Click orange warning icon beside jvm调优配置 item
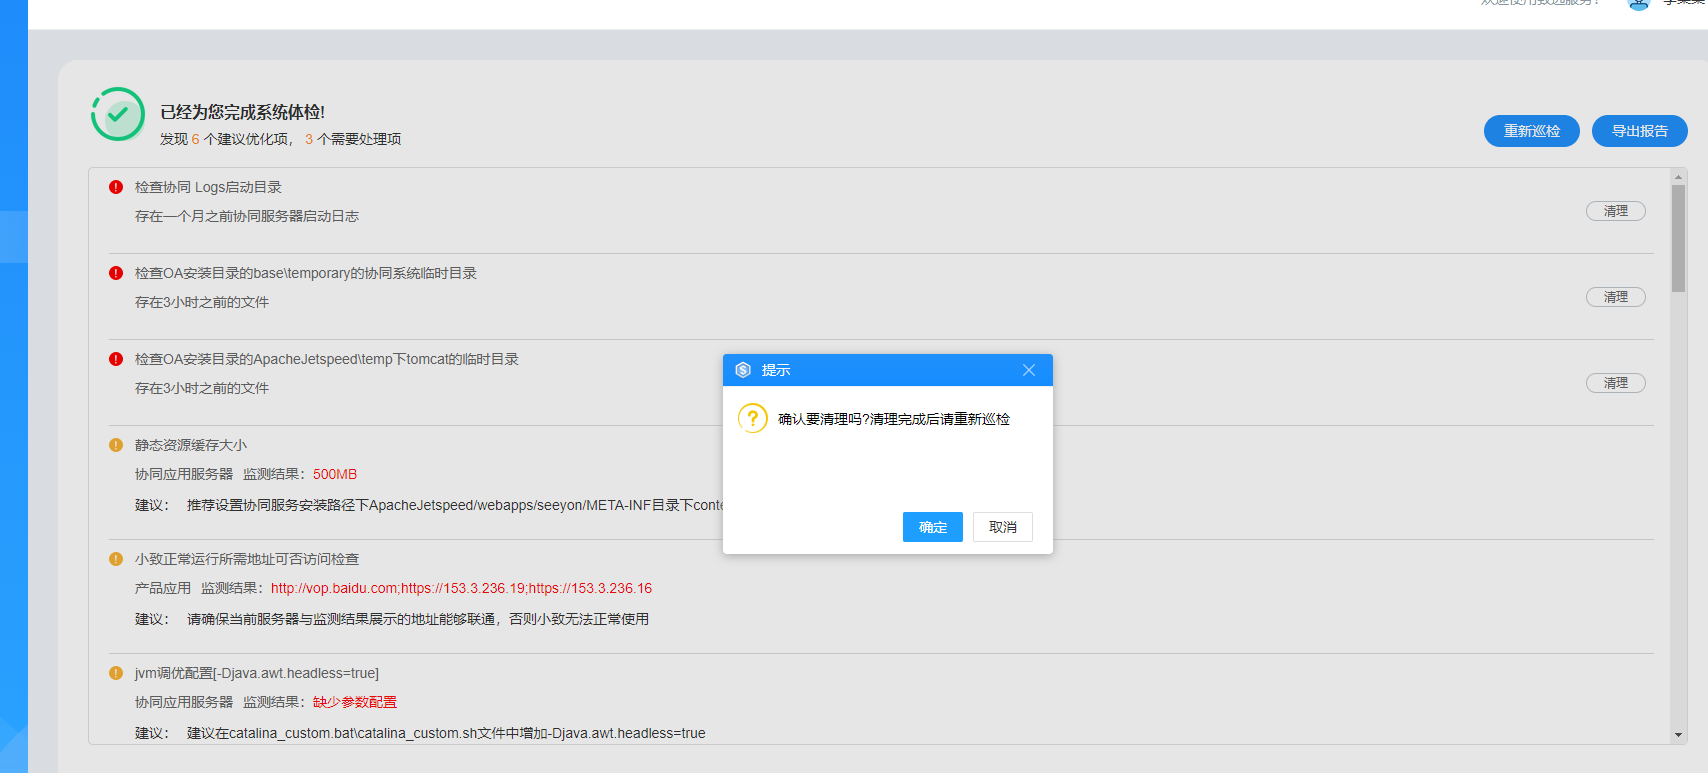Image resolution: width=1708 pixels, height=773 pixels. [116, 673]
